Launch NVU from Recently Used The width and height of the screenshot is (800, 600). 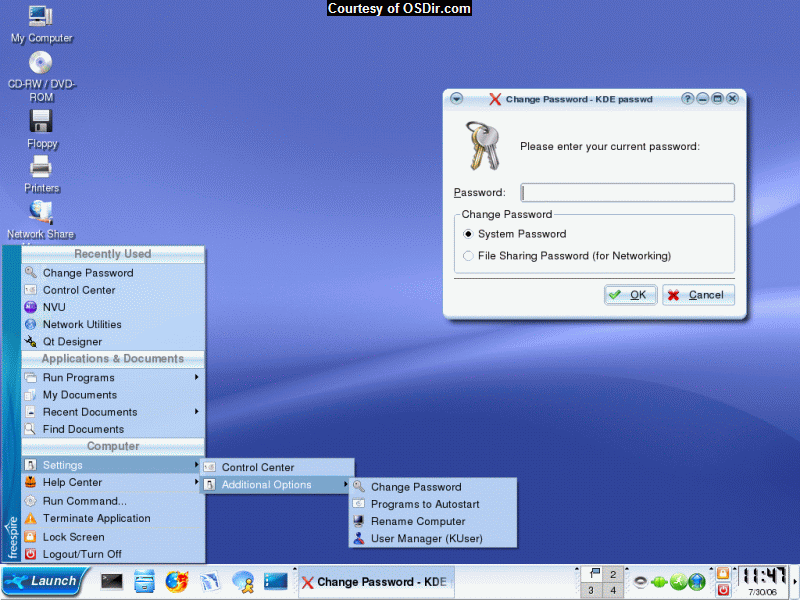tap(113, 307)
